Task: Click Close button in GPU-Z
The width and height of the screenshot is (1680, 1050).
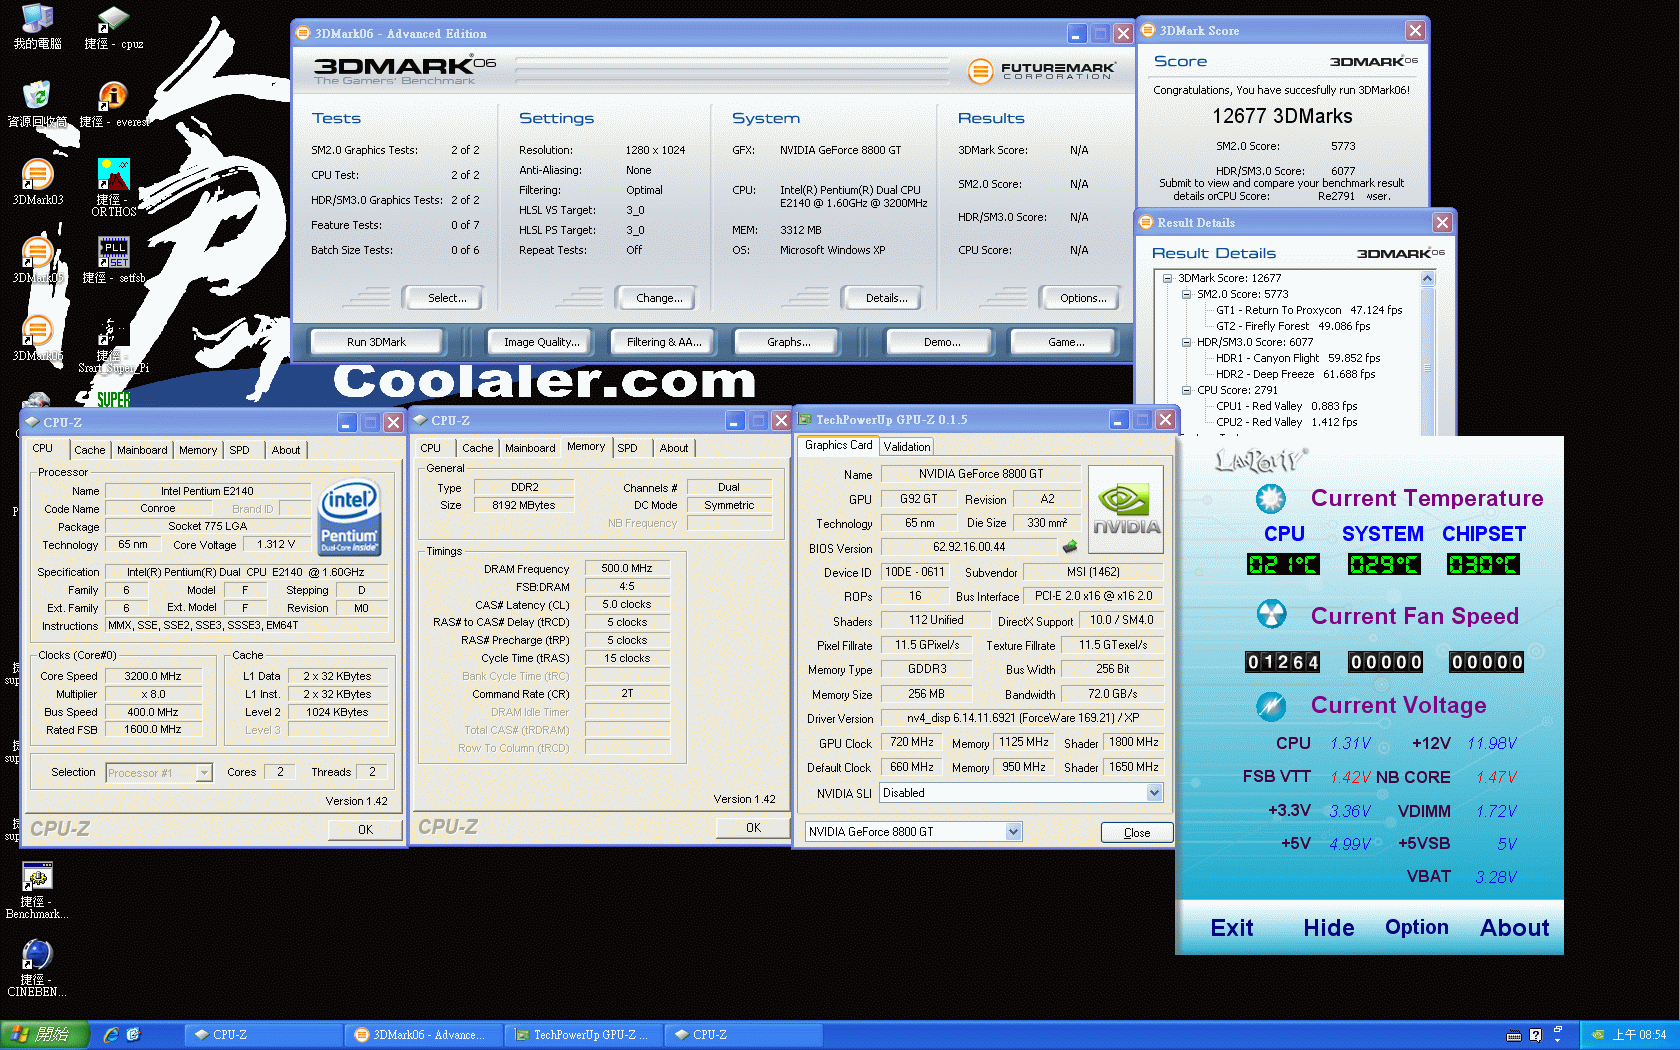Action: pos(1137,833)
